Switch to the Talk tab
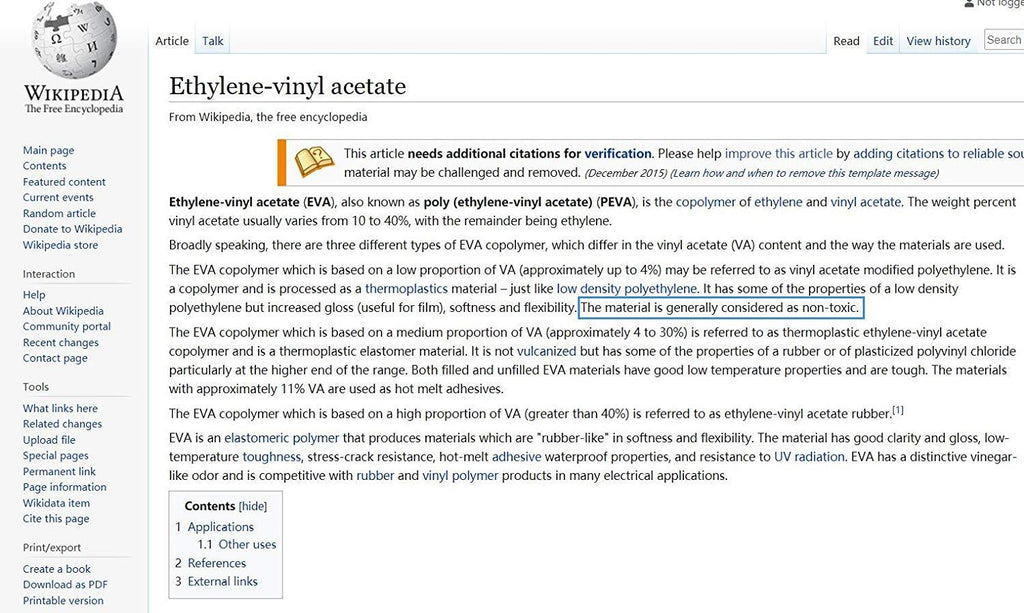 tap(213, 41)
